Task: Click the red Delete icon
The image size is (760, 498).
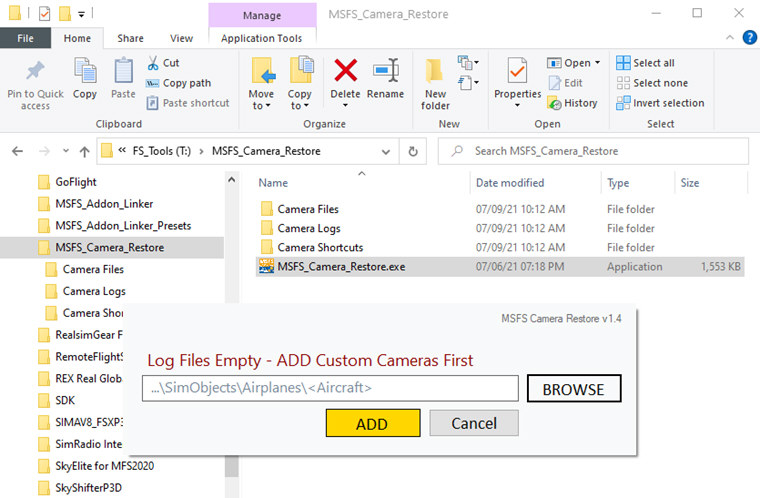Action: pyautogui.click(x=345, y=71)
